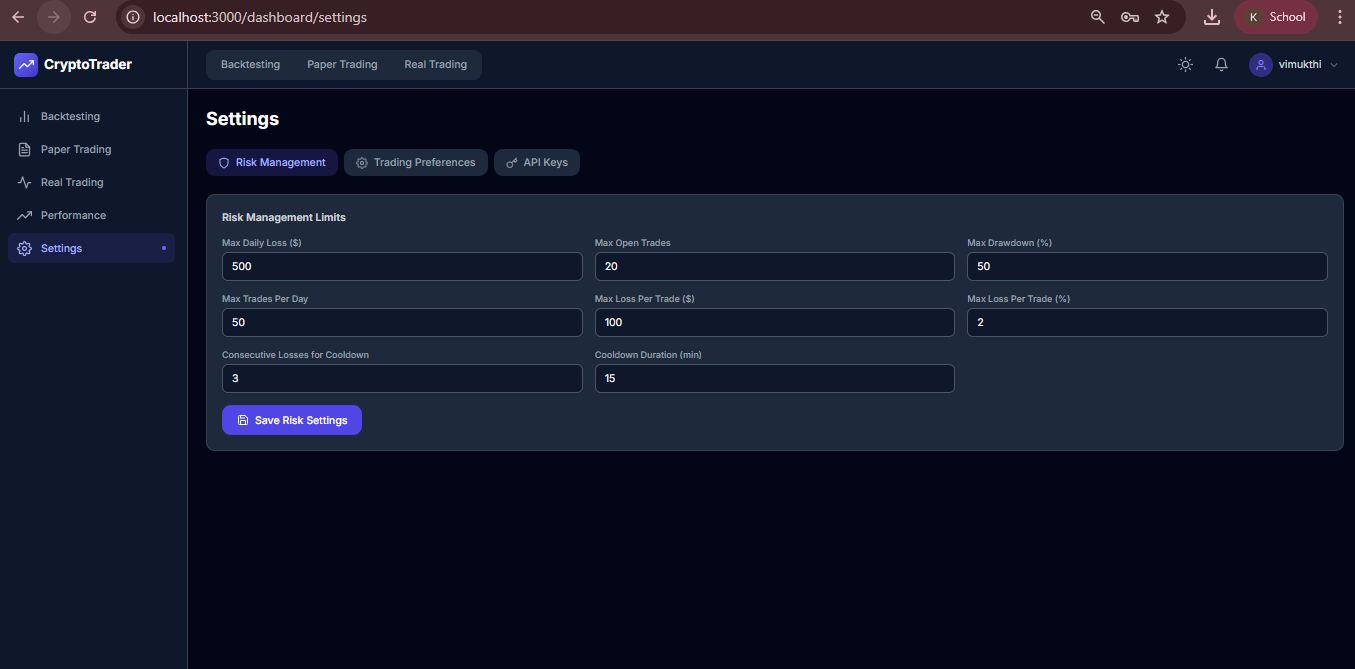Screen dimensions: 1355x669
Task: Open the saved passwords key icon
Action: 1130,17
